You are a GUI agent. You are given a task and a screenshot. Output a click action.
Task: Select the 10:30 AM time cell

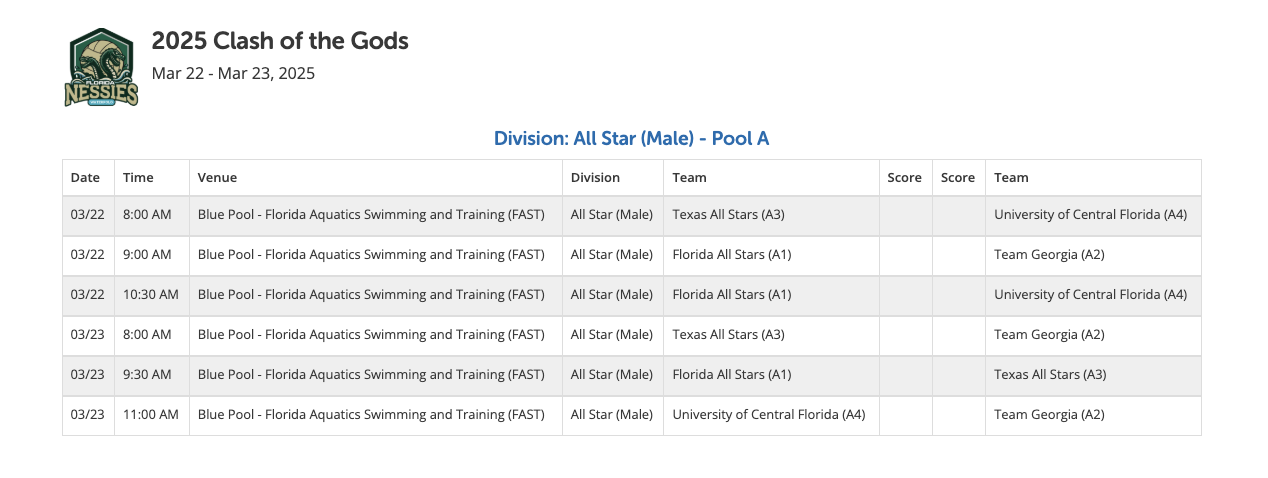click(x=151, y=294)
